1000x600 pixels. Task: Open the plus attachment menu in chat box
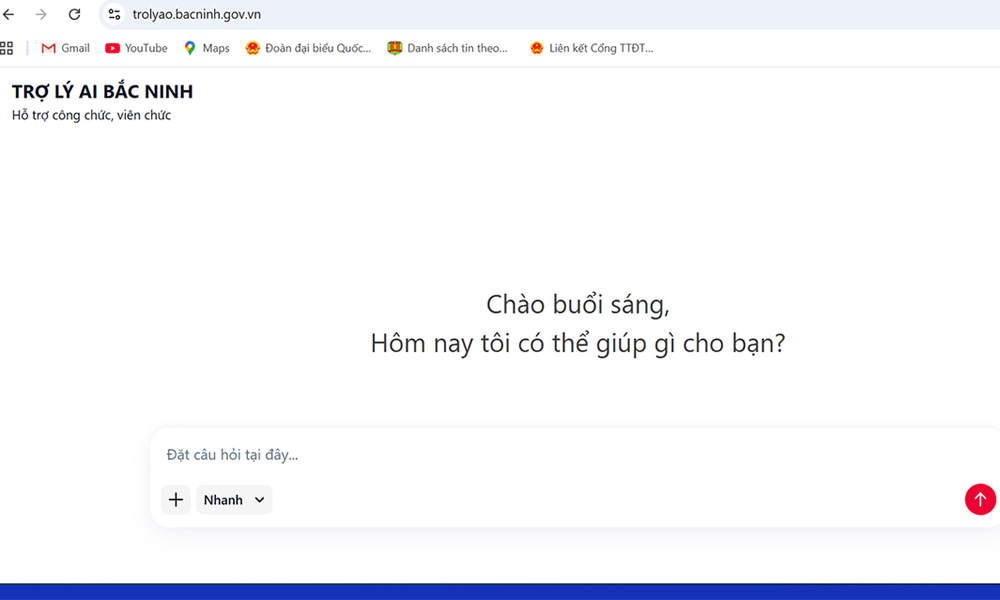tap(176, 499)
